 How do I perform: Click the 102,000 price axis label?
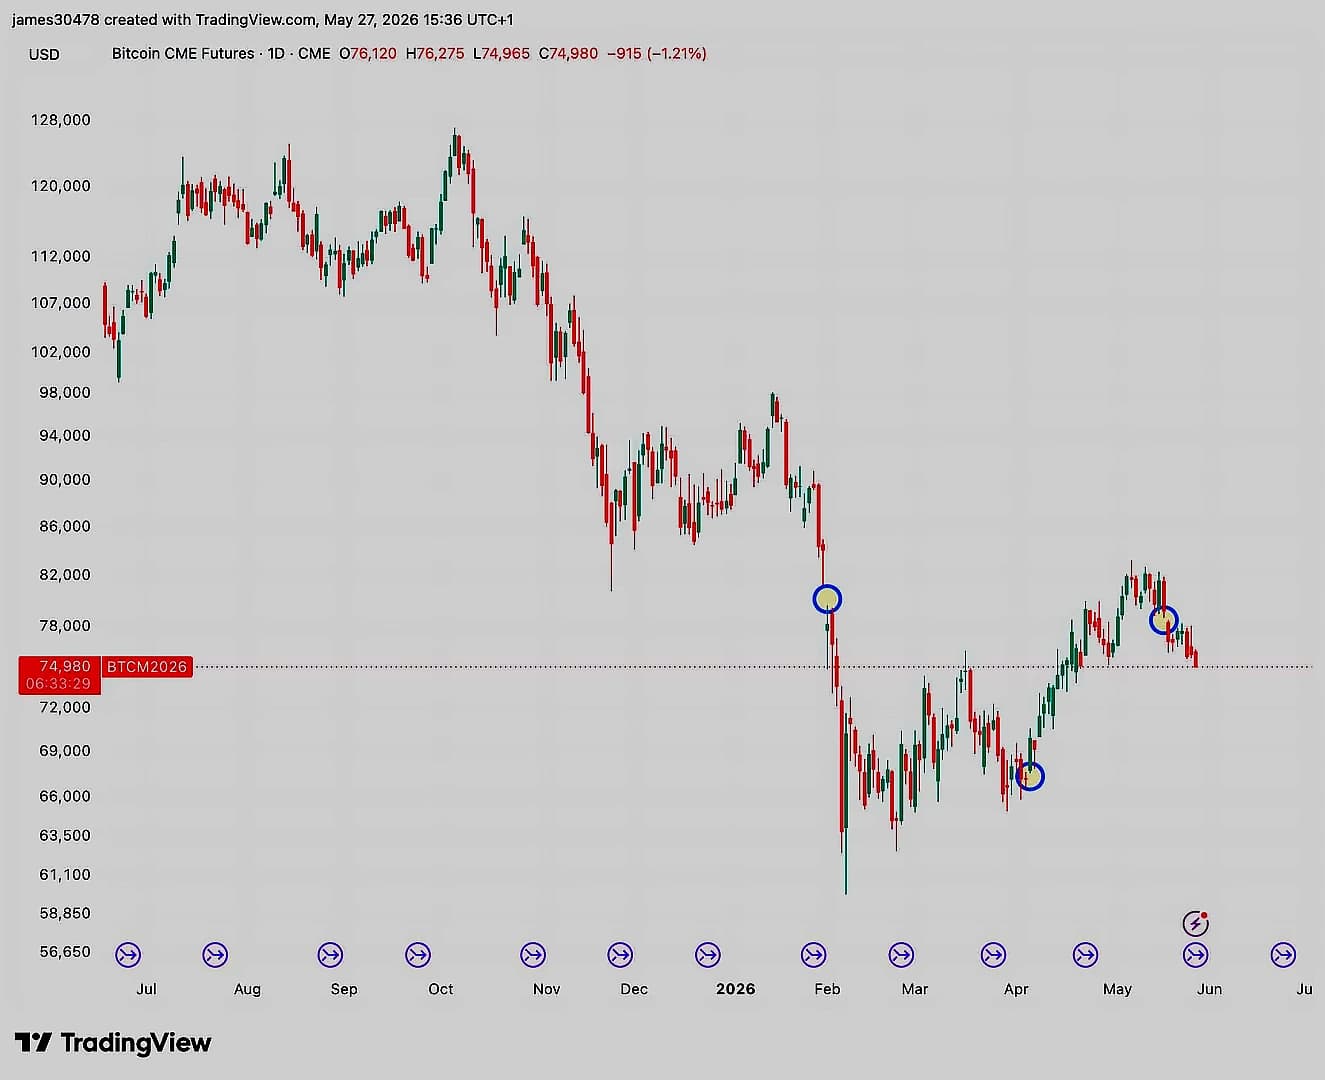coord(61,352)
